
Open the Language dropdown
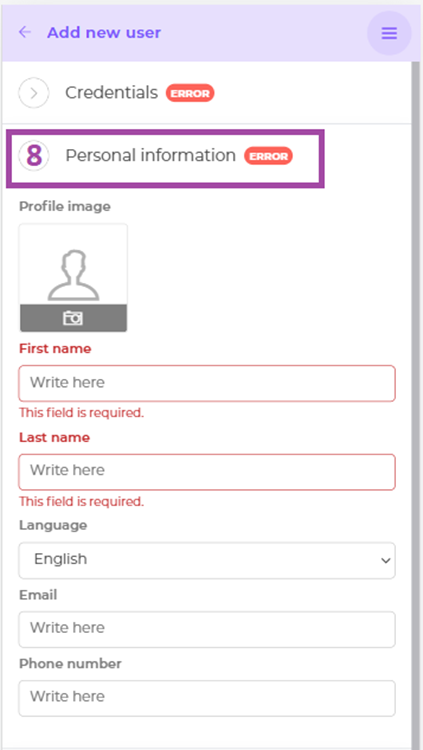(207, 560)
